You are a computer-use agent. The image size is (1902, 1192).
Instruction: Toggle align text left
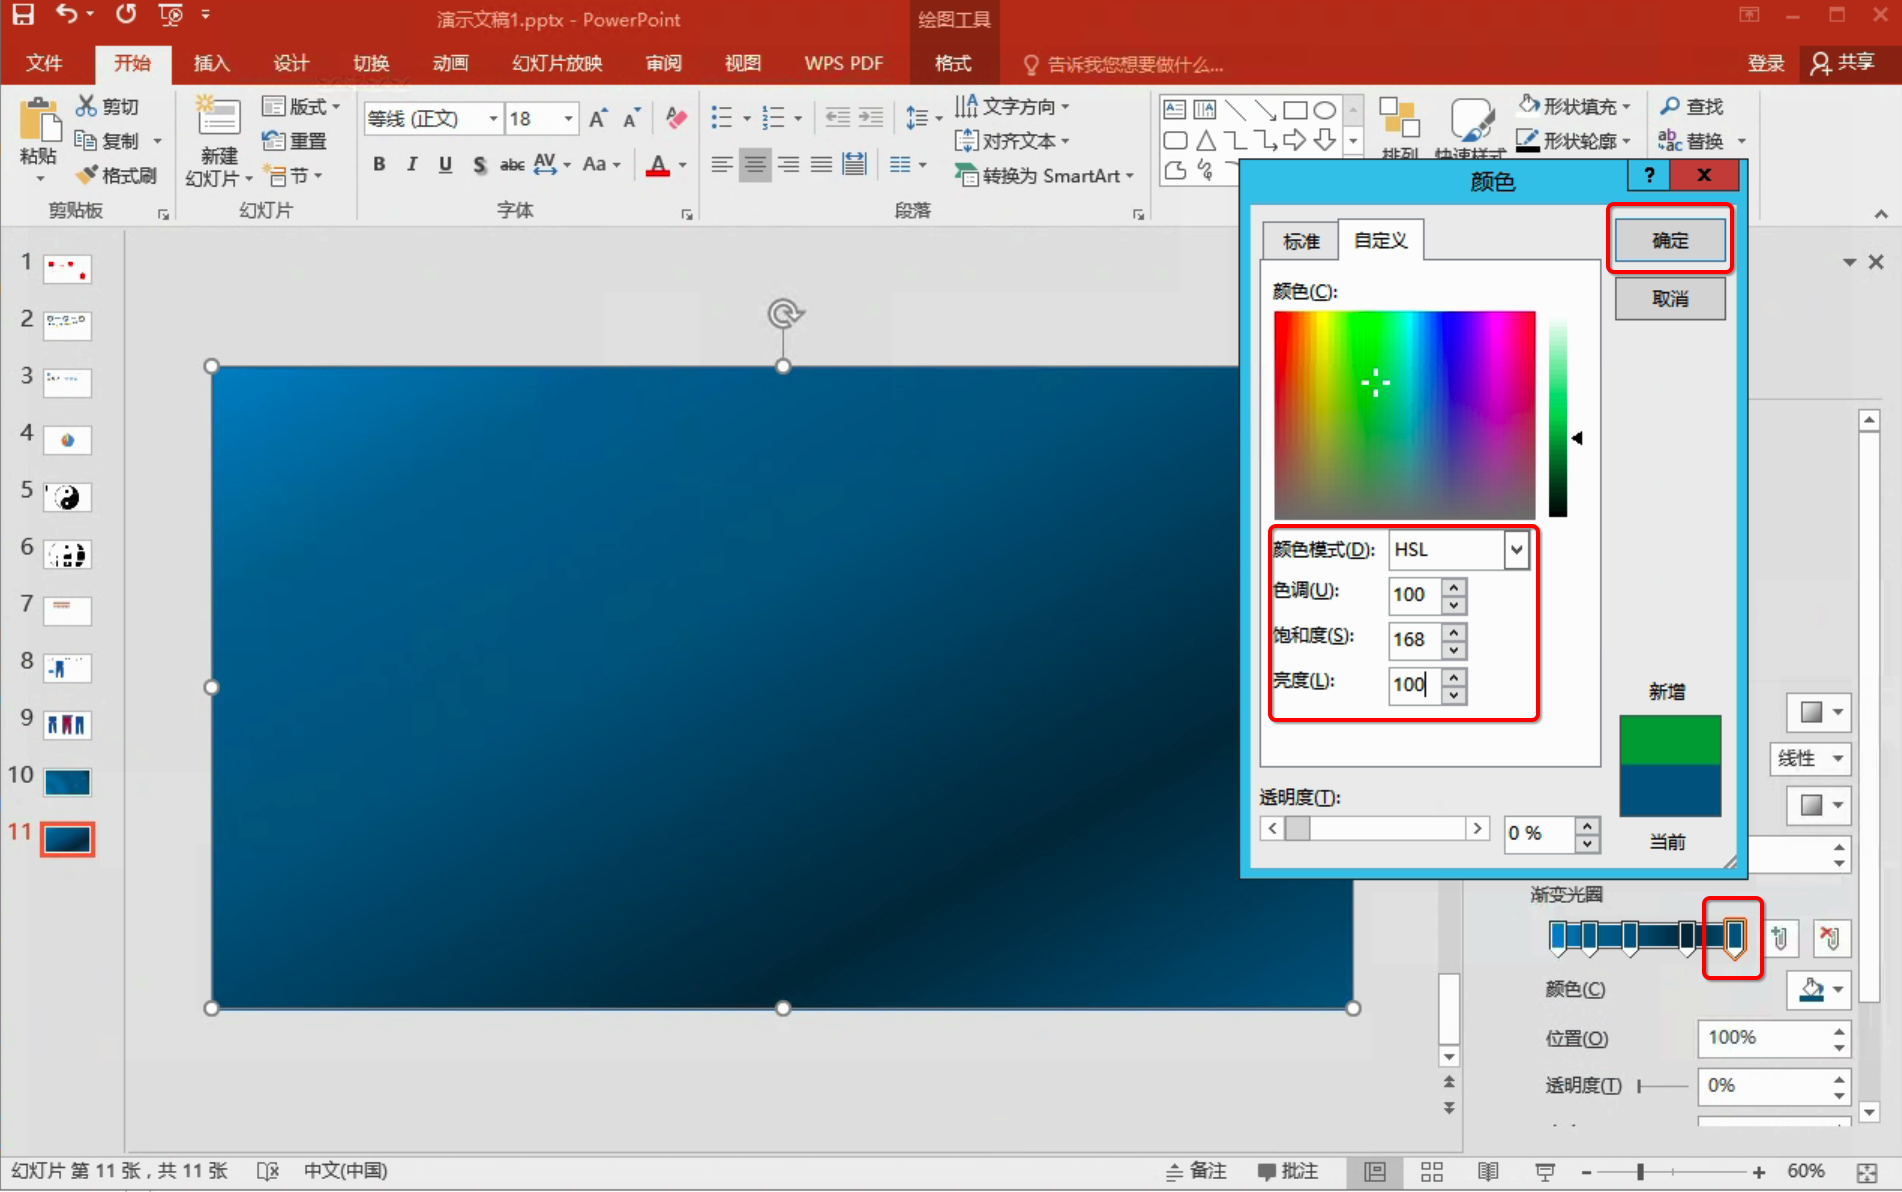pos(721,164)
